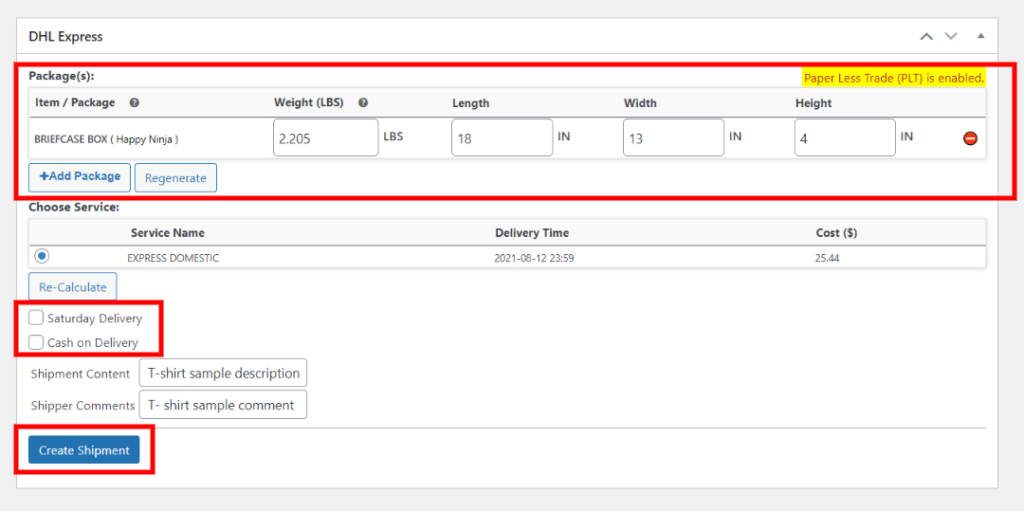
Task: Click the Cost ($) column header
Action: pyautogui.click(x=836, y=233)
